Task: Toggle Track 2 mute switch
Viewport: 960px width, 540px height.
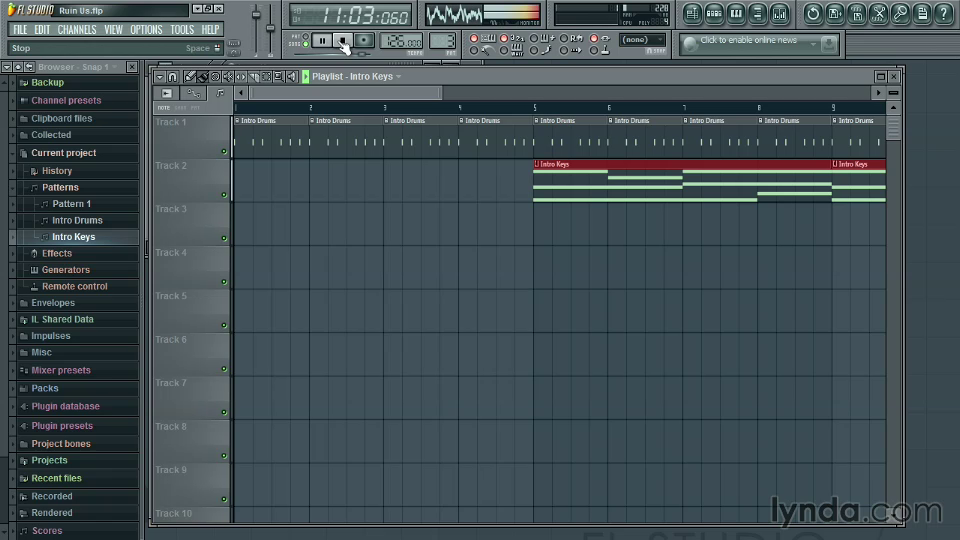Action: (224, 195)
